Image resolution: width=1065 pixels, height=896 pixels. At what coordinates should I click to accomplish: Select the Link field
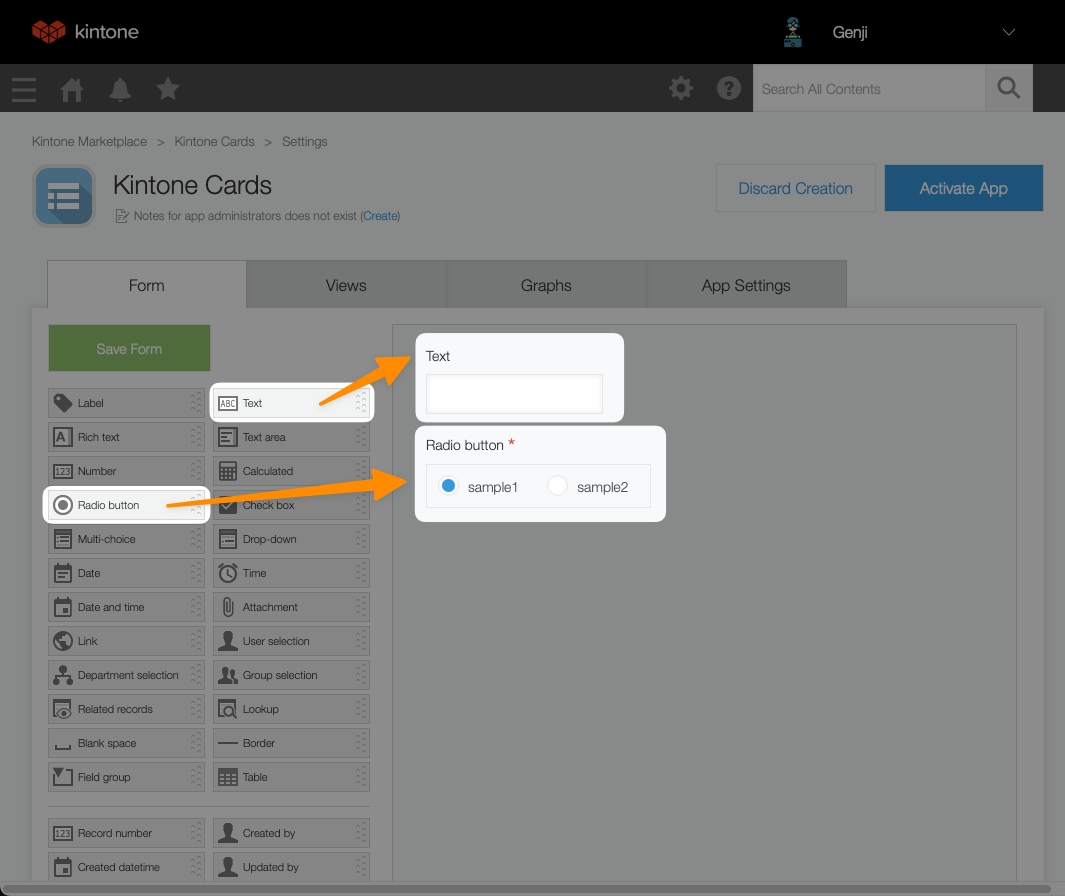click(x=126, y=641)
